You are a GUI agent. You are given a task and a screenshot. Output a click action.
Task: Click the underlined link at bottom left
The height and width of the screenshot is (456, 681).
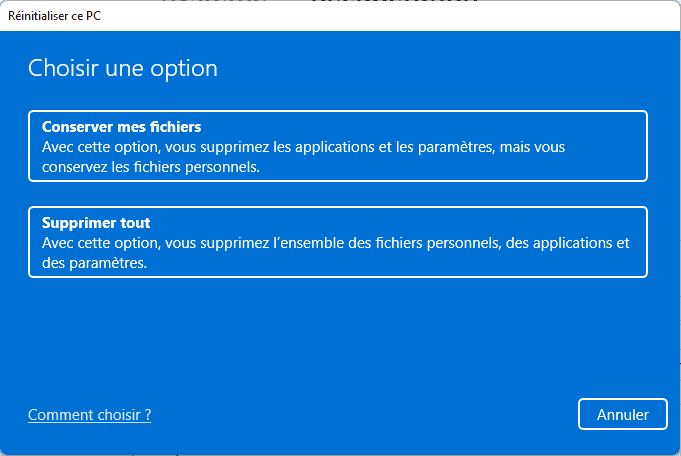(90, 415)
